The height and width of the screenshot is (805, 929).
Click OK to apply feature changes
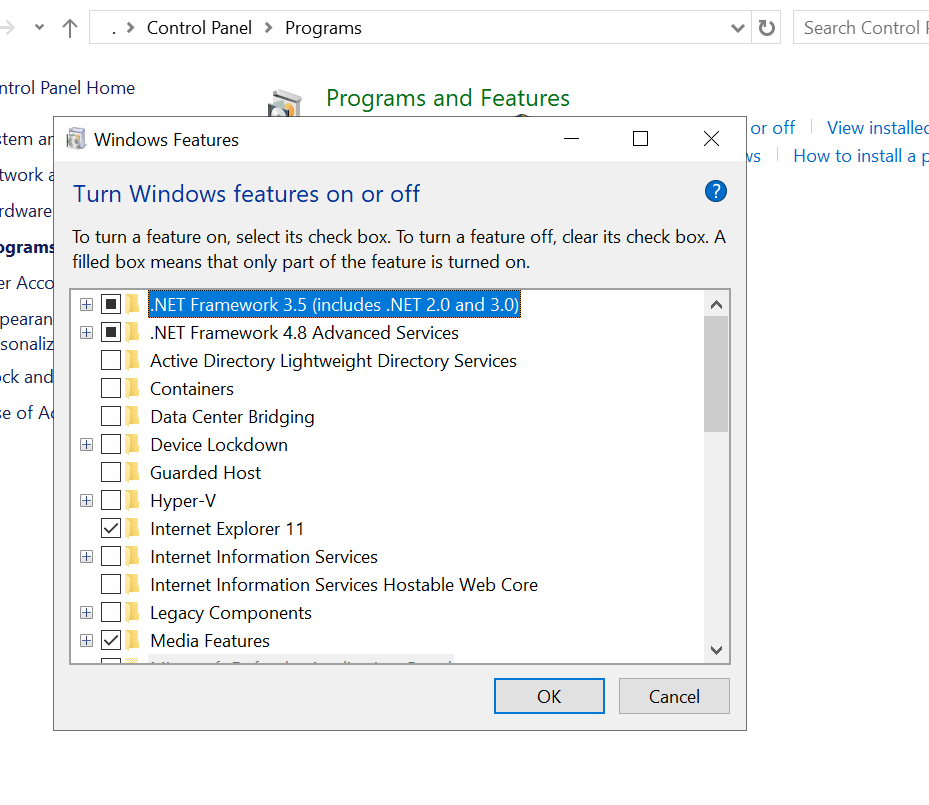(549, 696)
